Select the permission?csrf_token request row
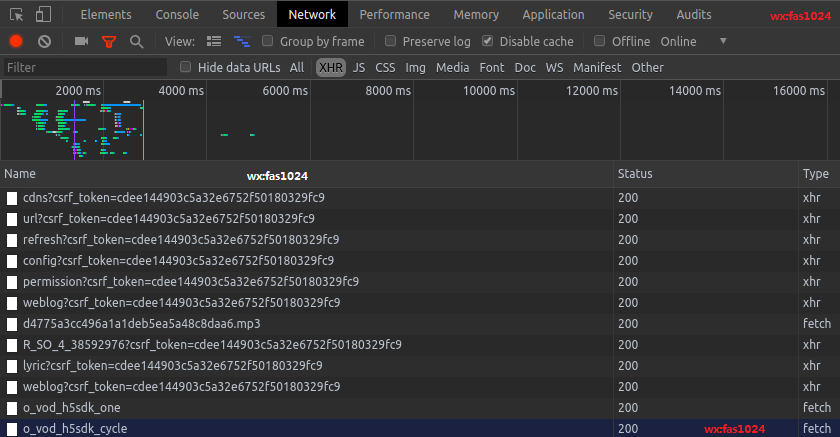Screen dimensions: 840x437 pos(420,282)
